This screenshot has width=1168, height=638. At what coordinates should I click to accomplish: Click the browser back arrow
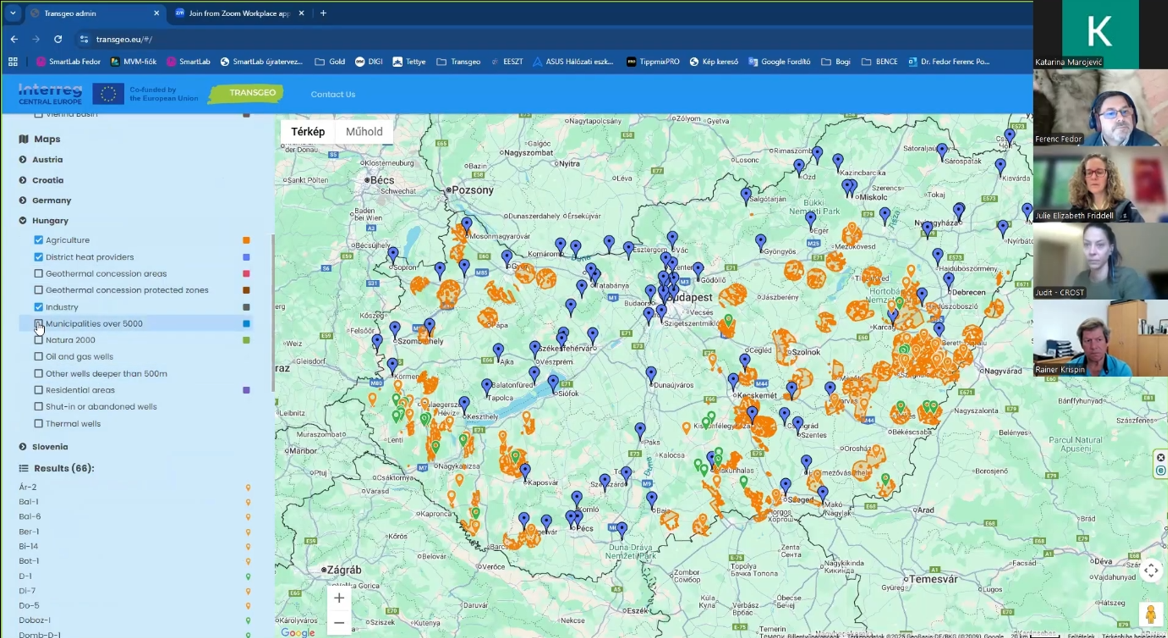14,39
